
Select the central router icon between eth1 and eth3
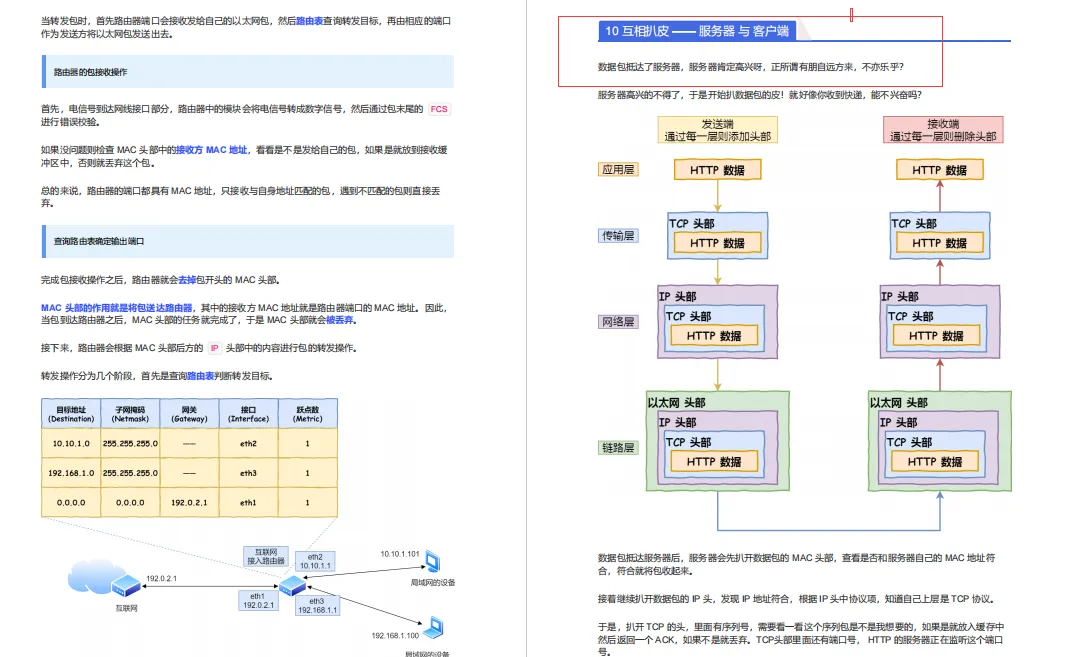(293, 585)
